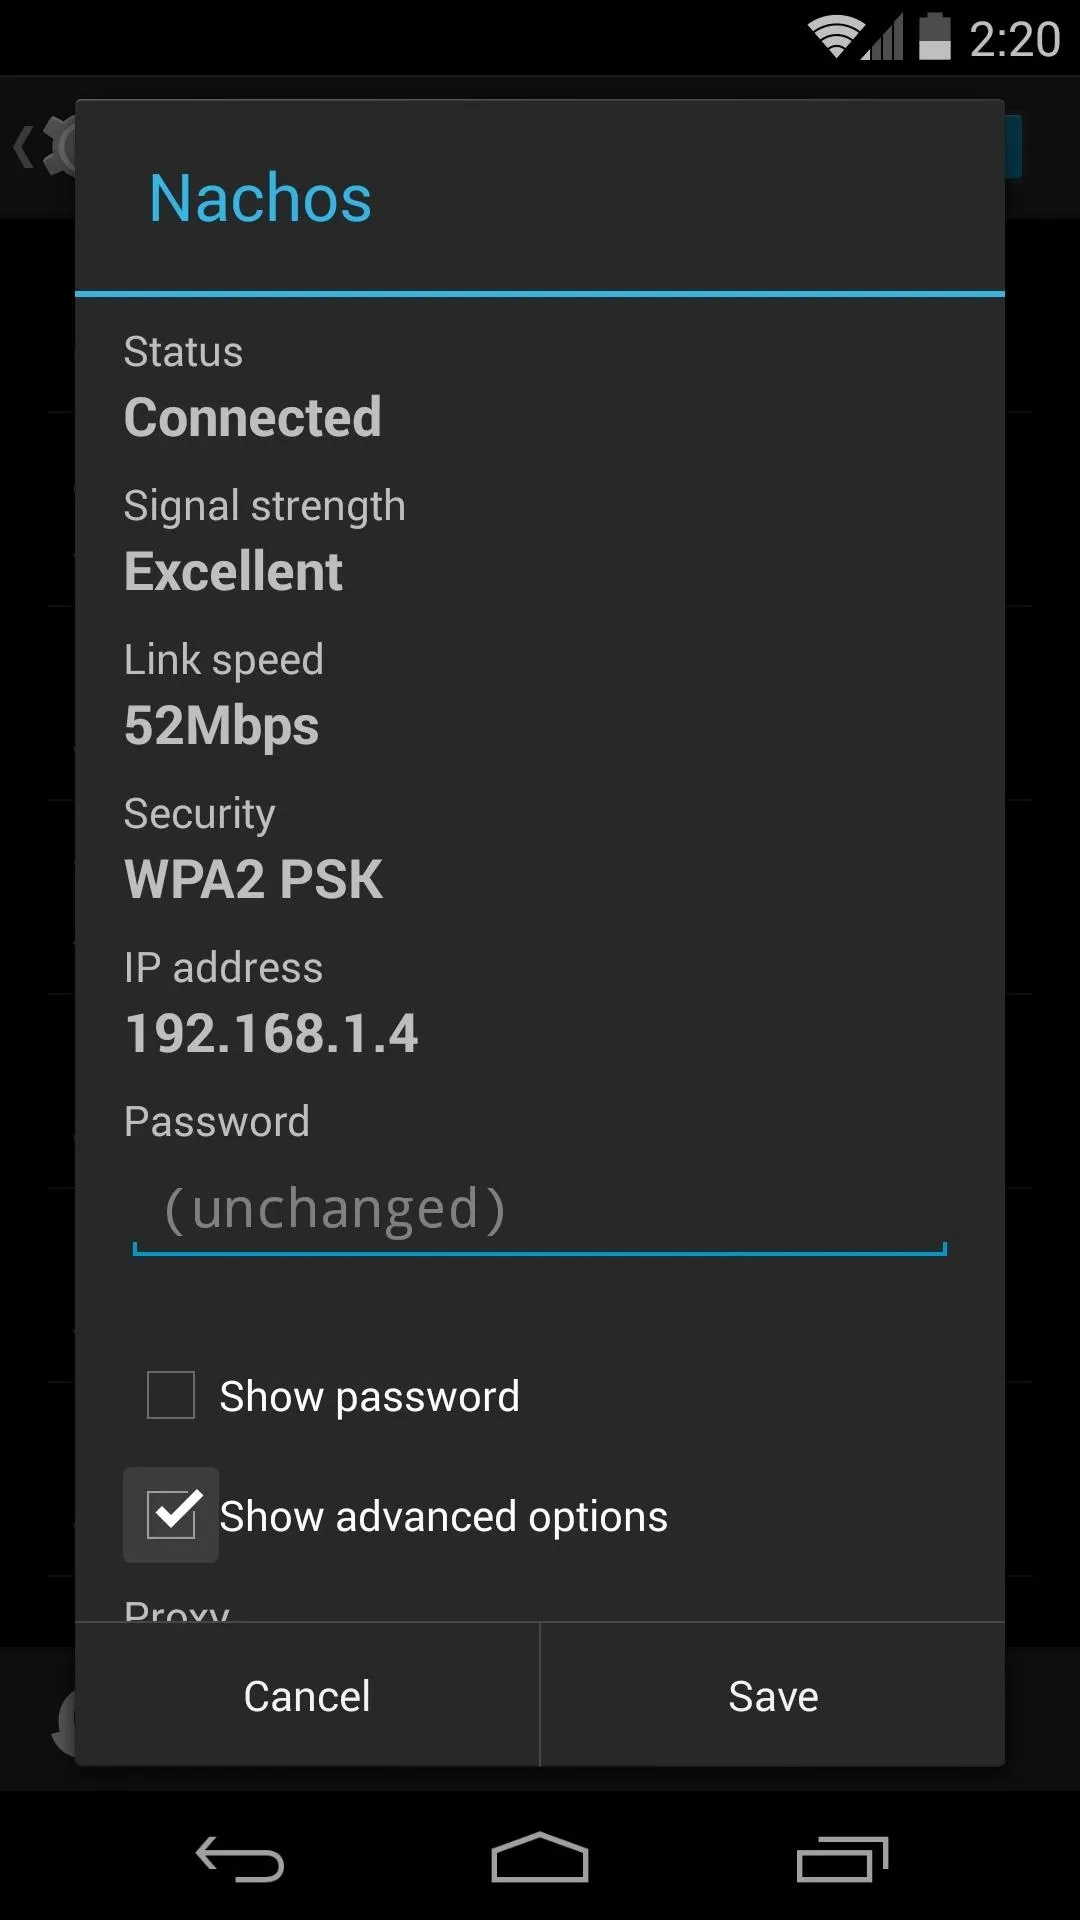Image resolution: width=1080 pixels, height=1920 pixels.
Task: Tap the battery icon in the status bar
Action: click(x=934, y=36)
